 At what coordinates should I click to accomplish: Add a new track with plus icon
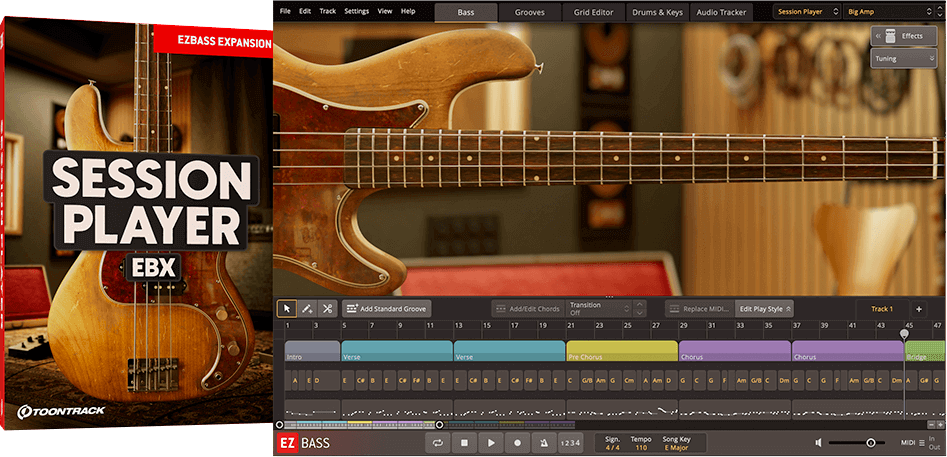click(x=919, y=309)
